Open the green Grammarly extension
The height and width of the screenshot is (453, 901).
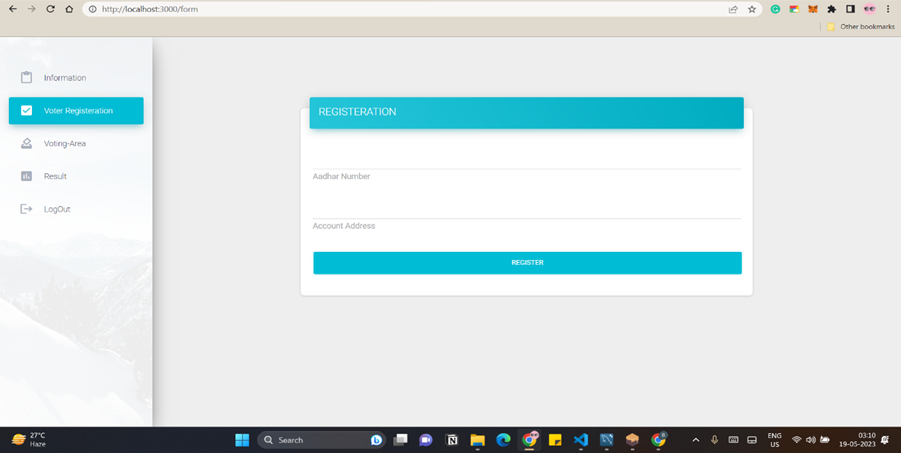click(x=775, y=9)
